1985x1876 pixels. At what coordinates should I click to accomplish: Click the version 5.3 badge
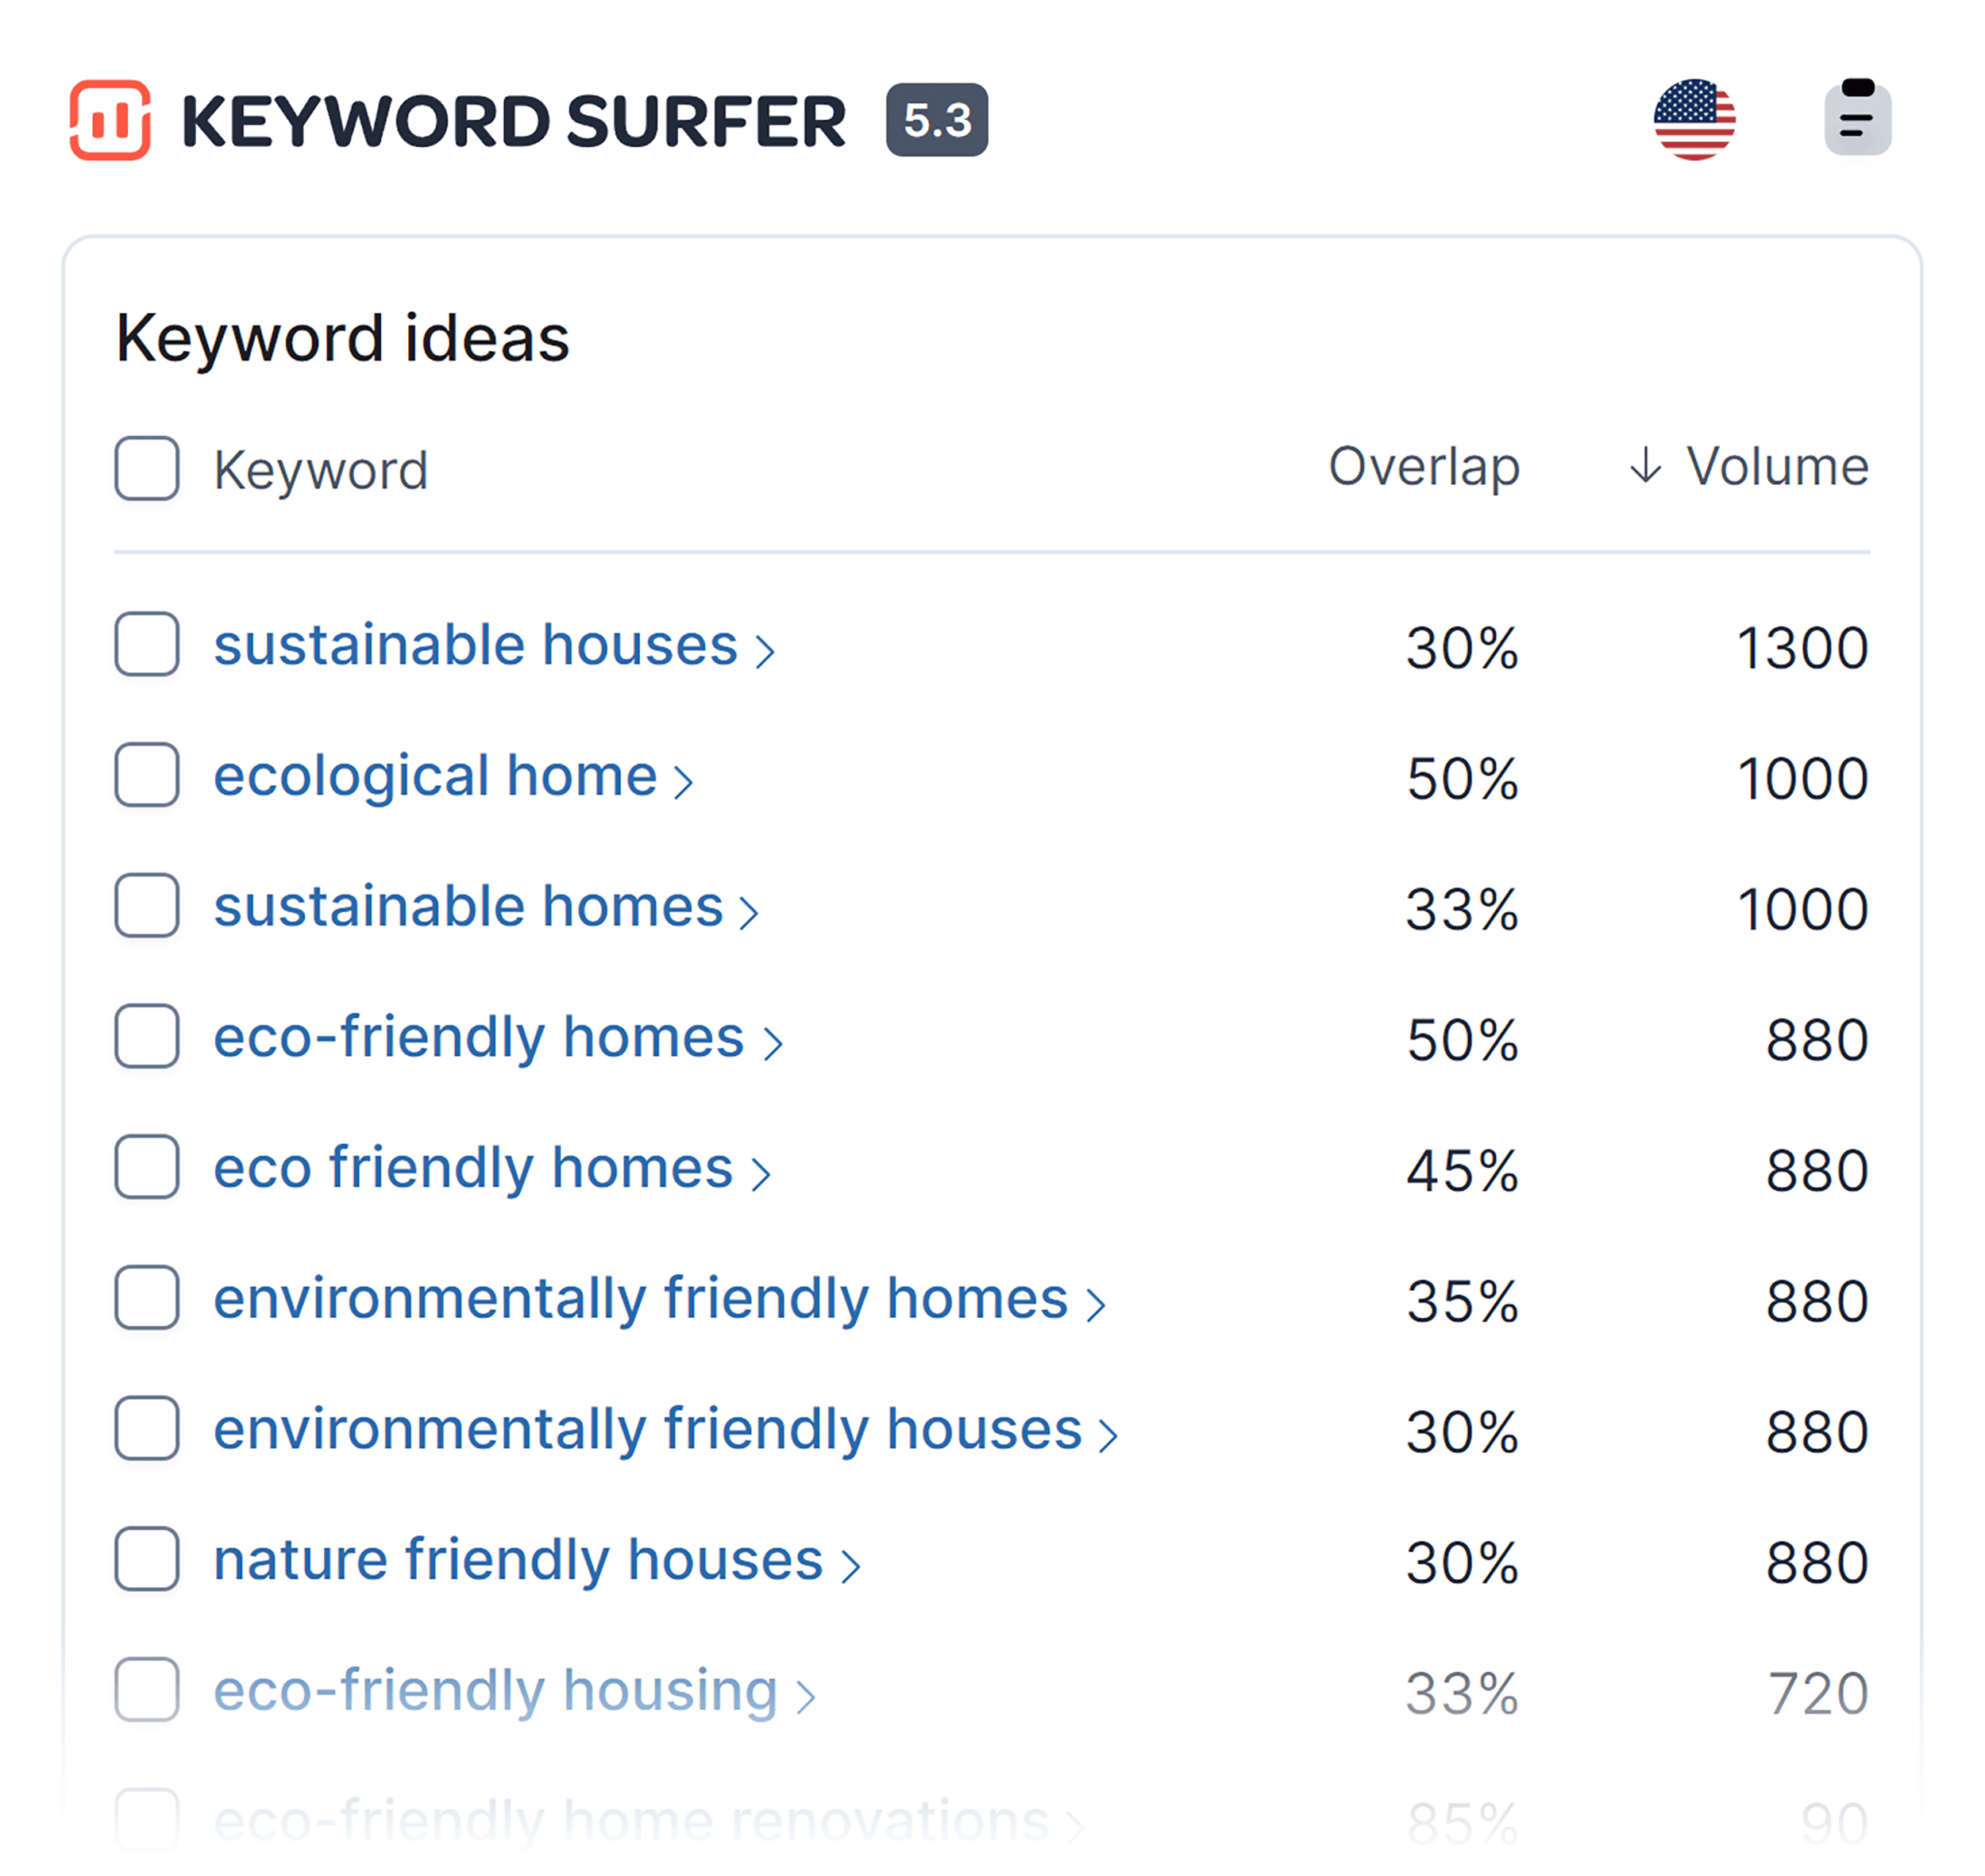pos(936,121)
